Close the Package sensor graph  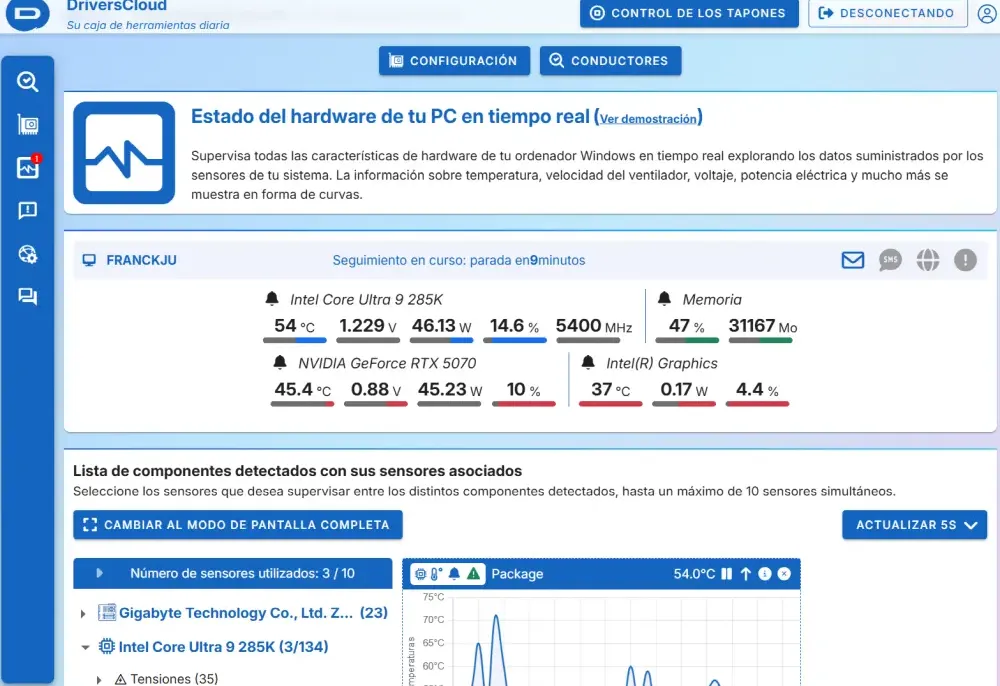pos(784,574)
